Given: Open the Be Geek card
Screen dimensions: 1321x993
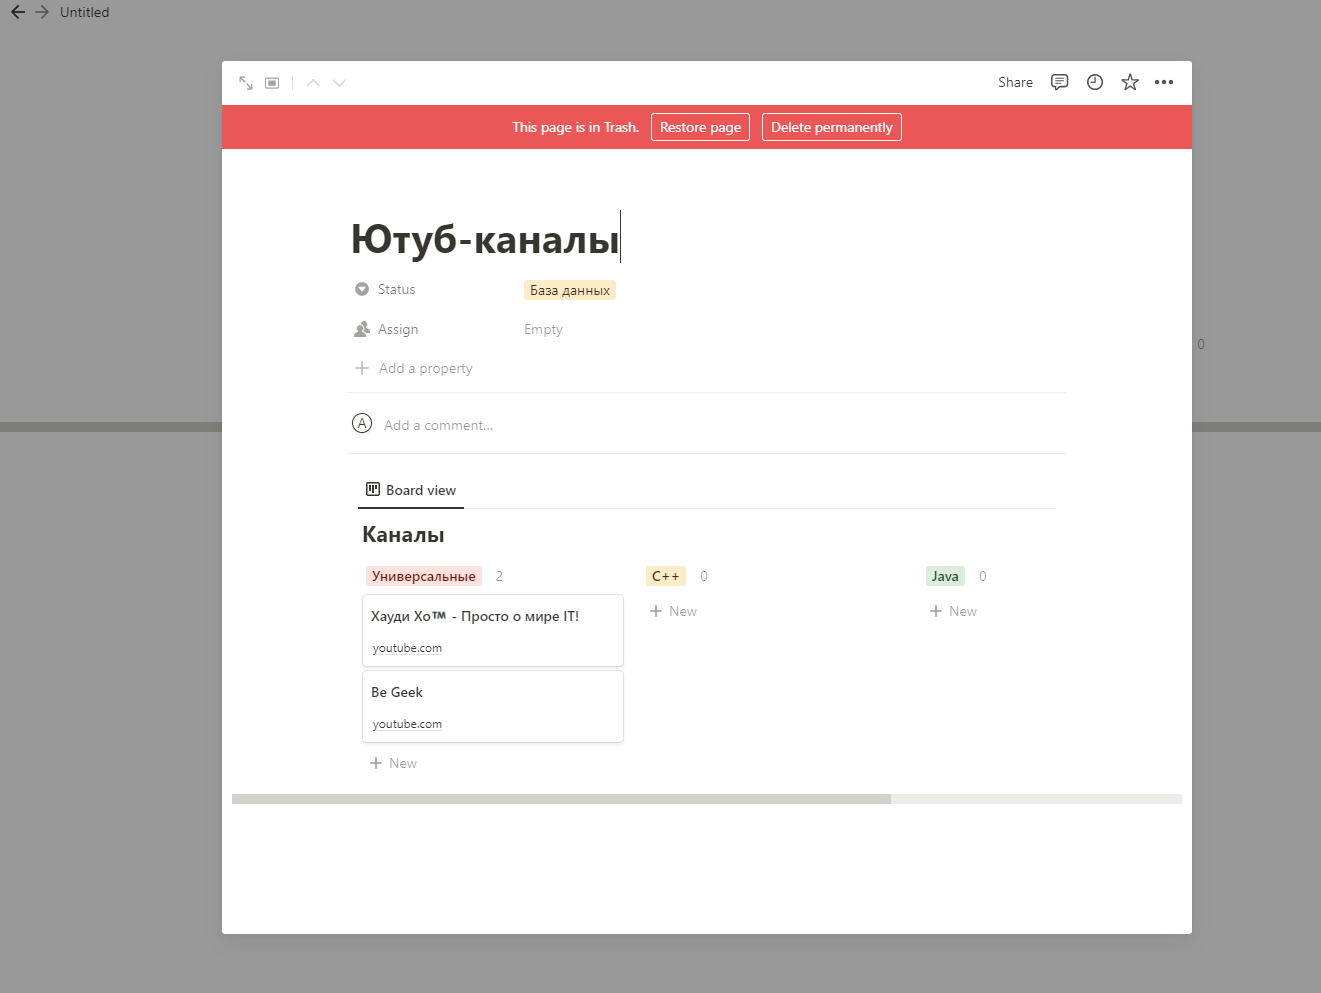Looking at the screenshot, I should [x=493, y=707].
